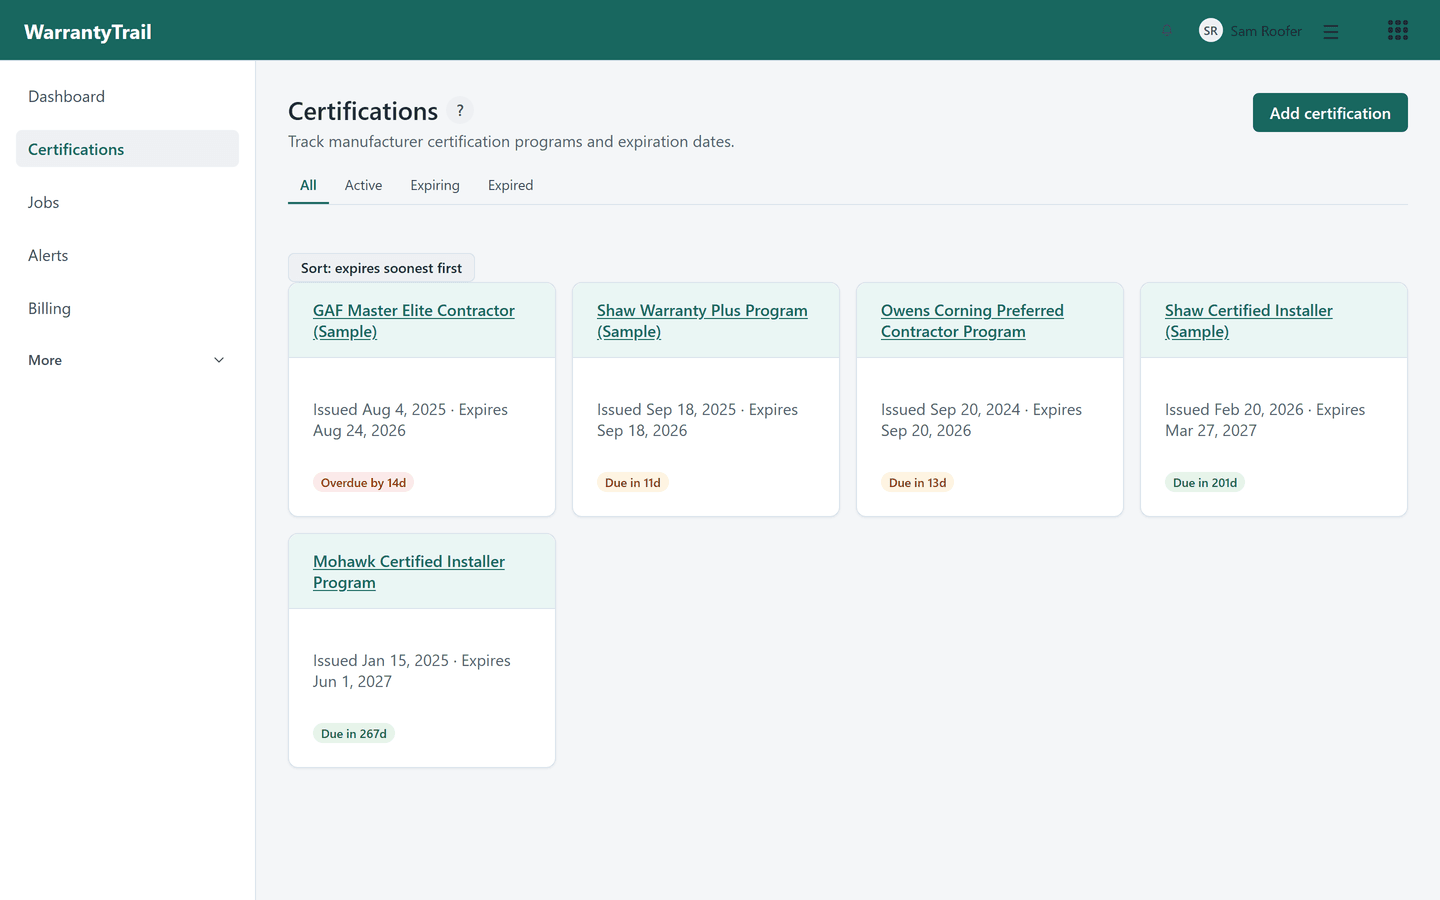Click the 'Expires Sep 18, 2026' date text
The image size is (1440, 900).
click(698, 420)
